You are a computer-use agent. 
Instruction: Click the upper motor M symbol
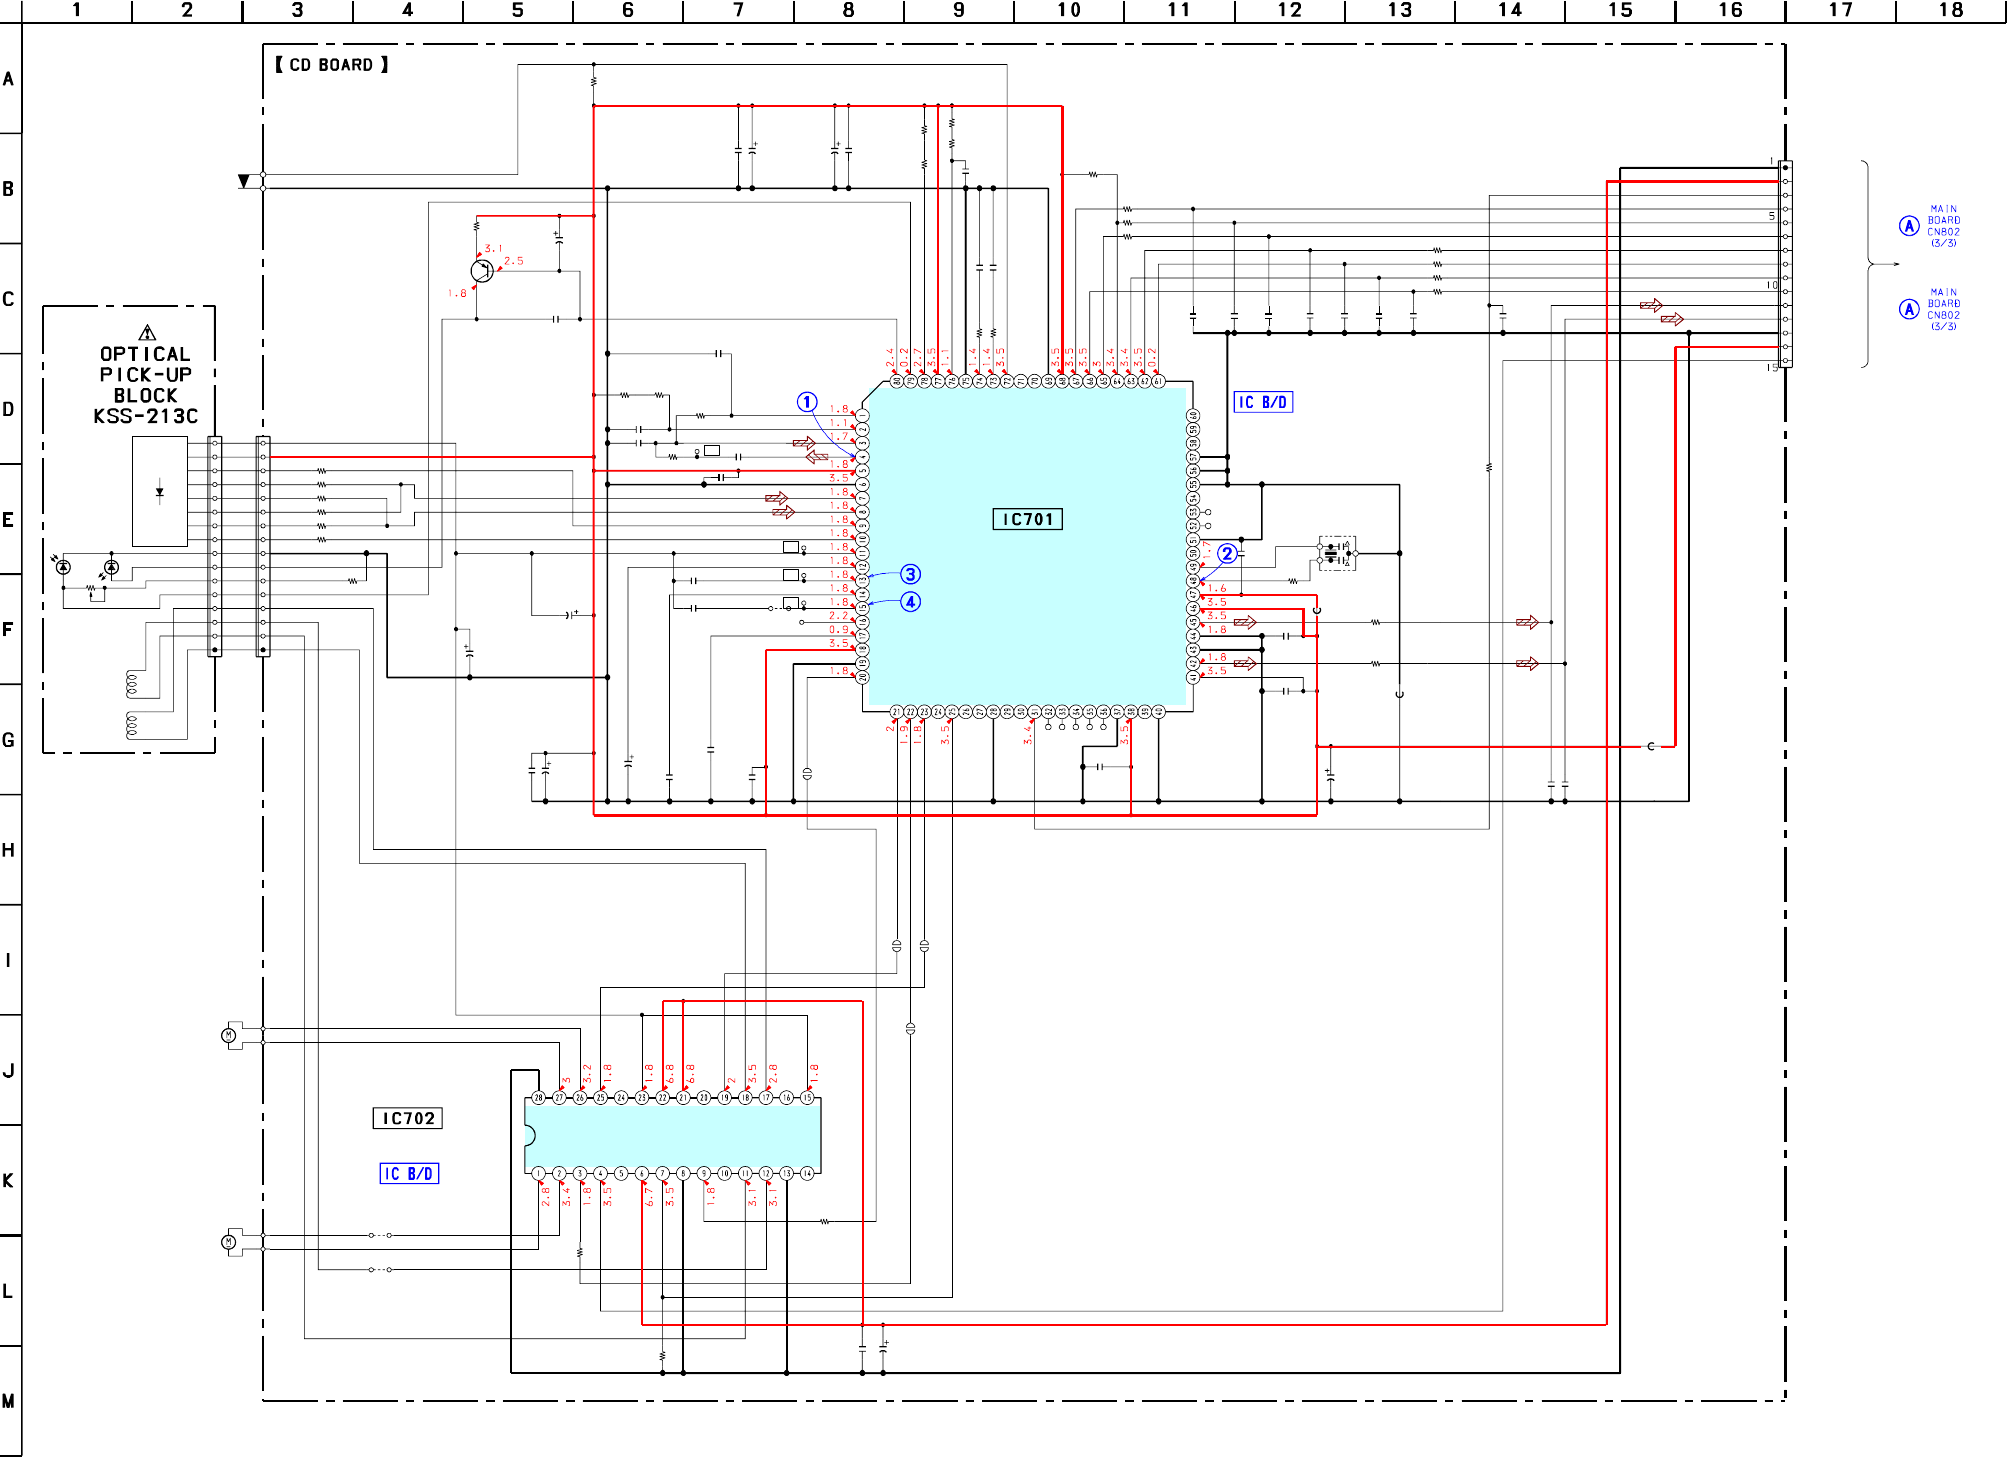(x=229, y=1035)
